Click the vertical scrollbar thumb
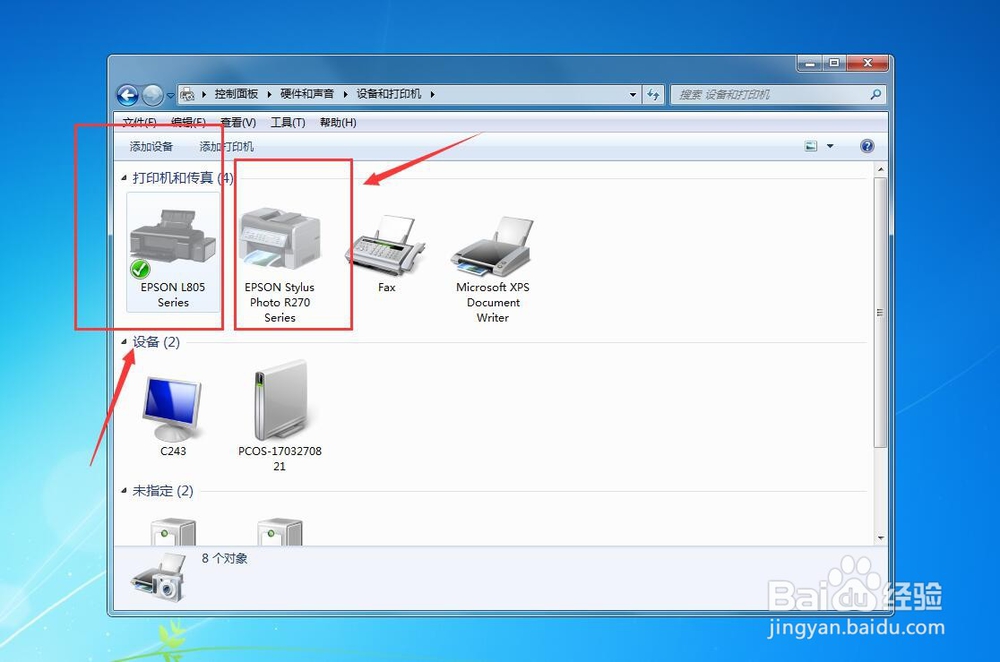1000x662 pixels. click(880, 312)
